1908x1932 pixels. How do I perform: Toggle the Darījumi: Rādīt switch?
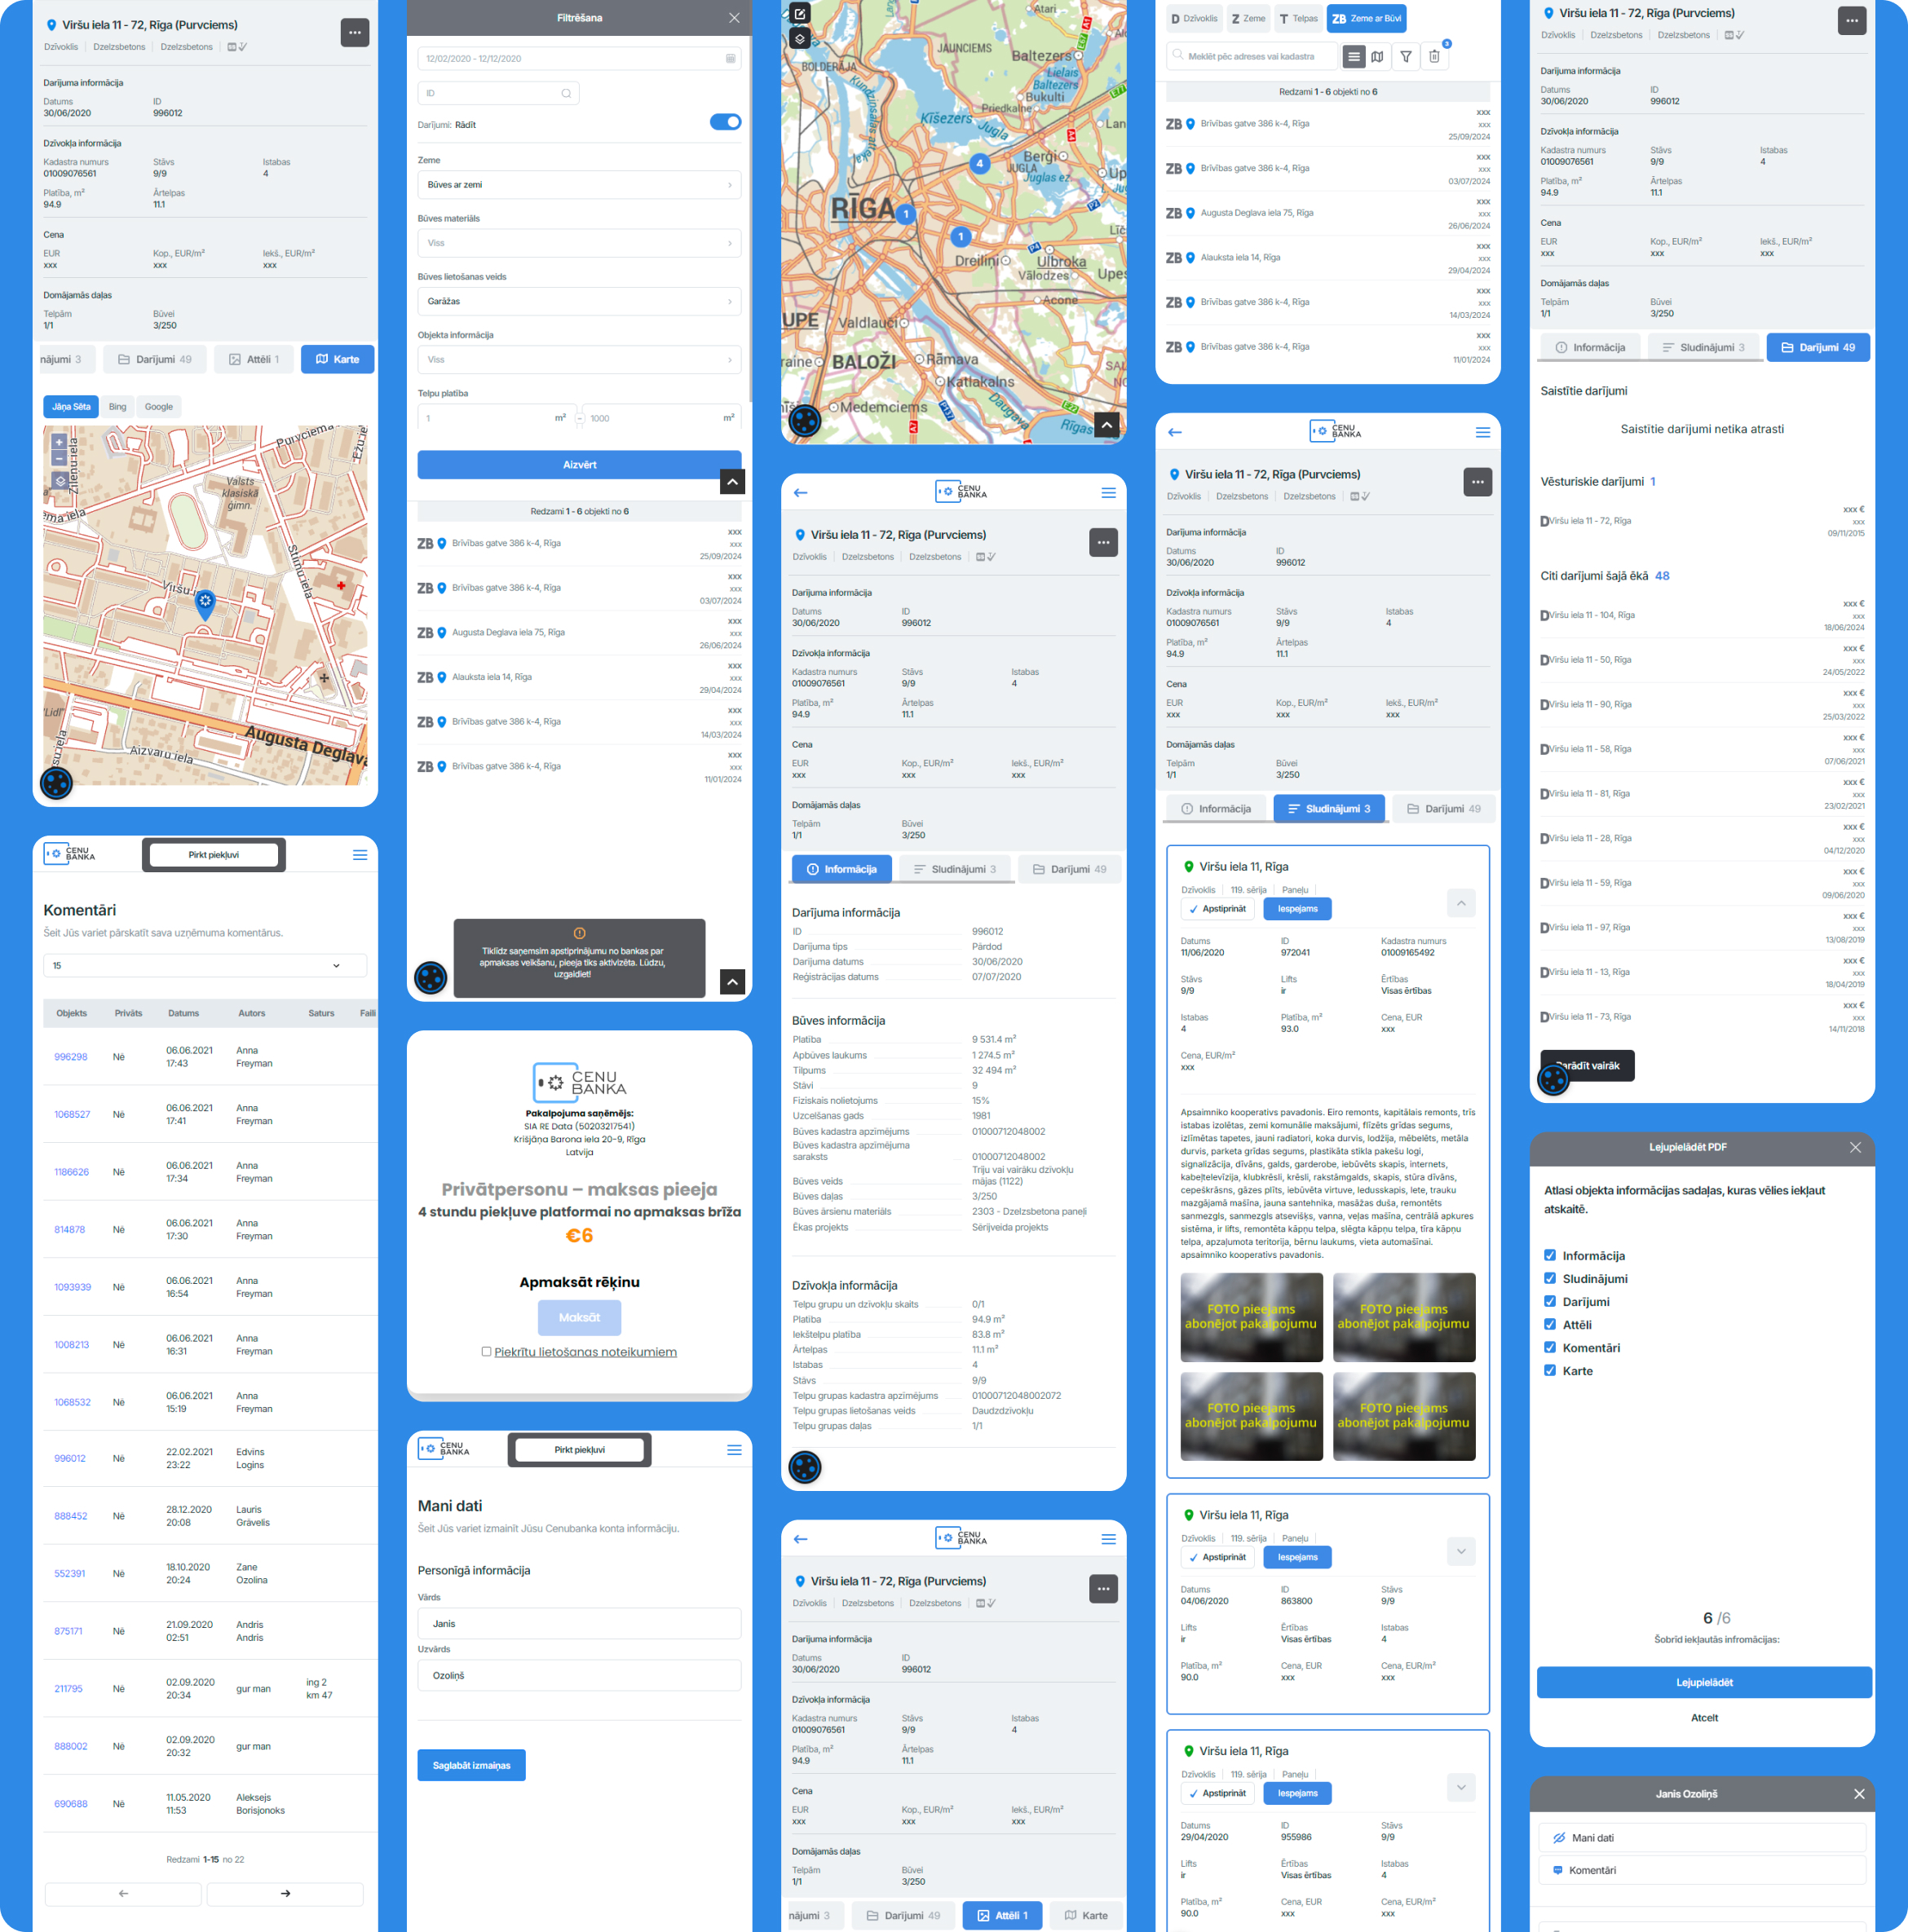tap(725, 122)
